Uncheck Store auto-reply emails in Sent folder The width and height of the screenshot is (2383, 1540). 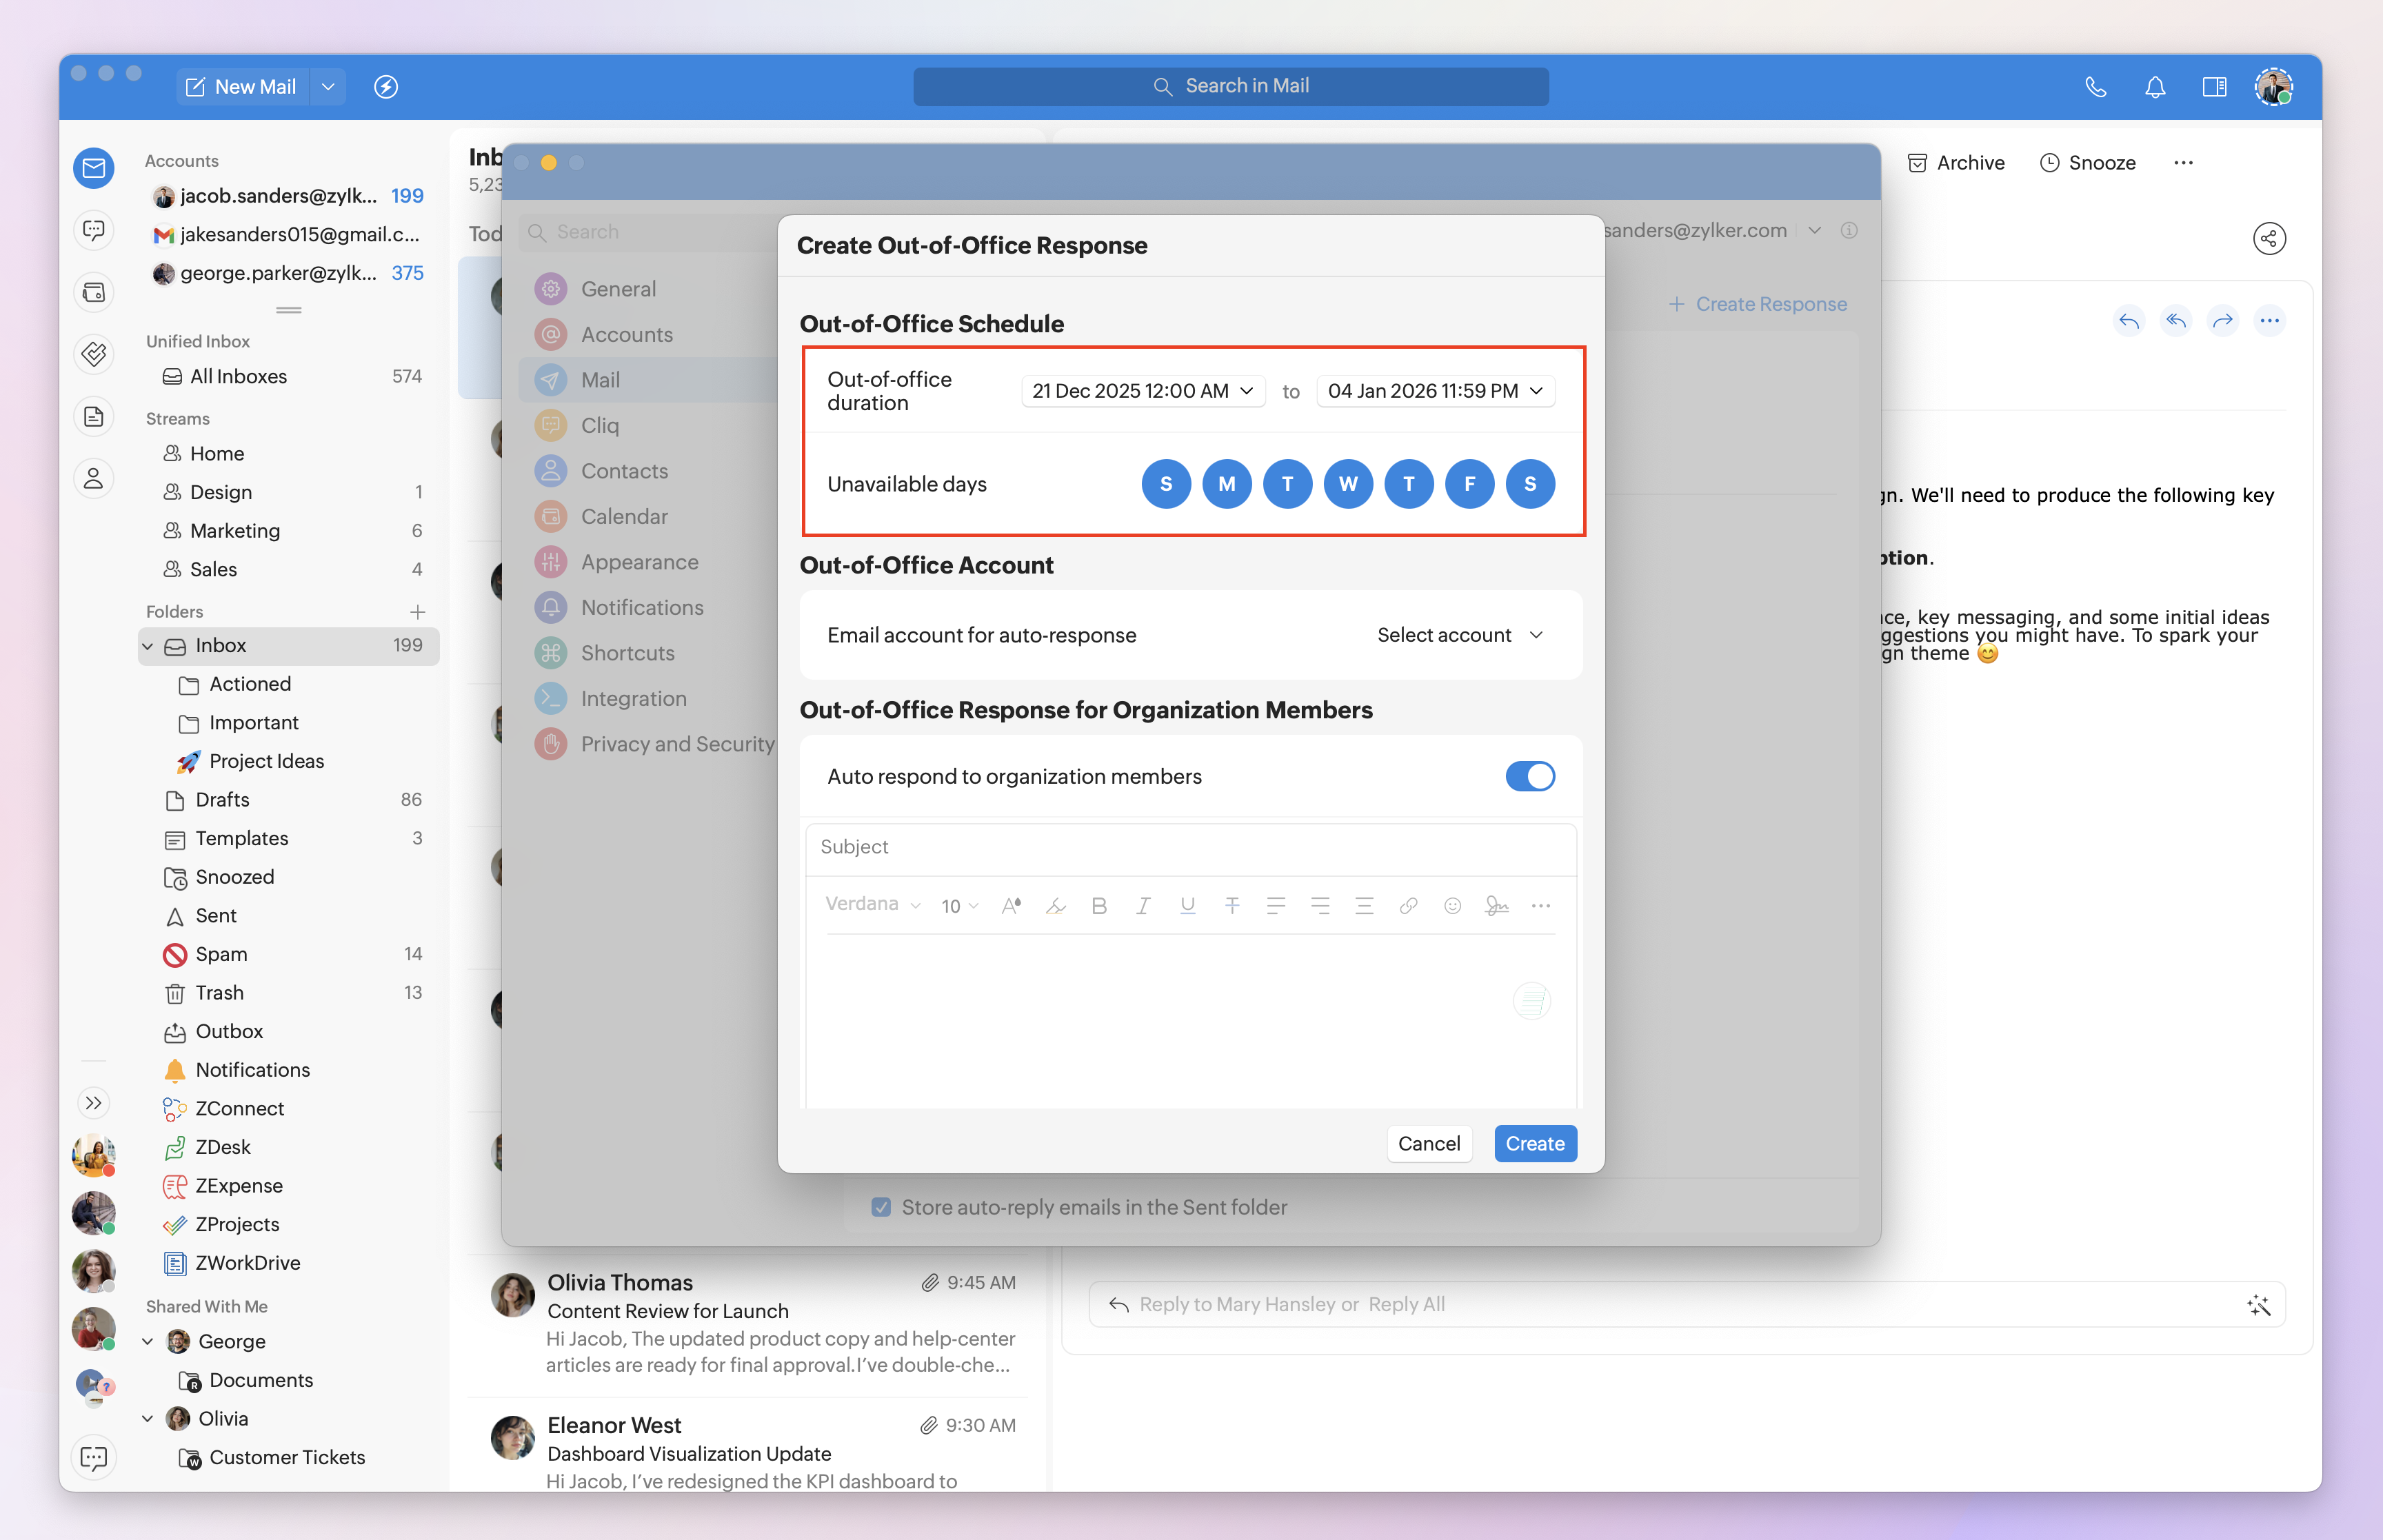tap(881, 1207)
